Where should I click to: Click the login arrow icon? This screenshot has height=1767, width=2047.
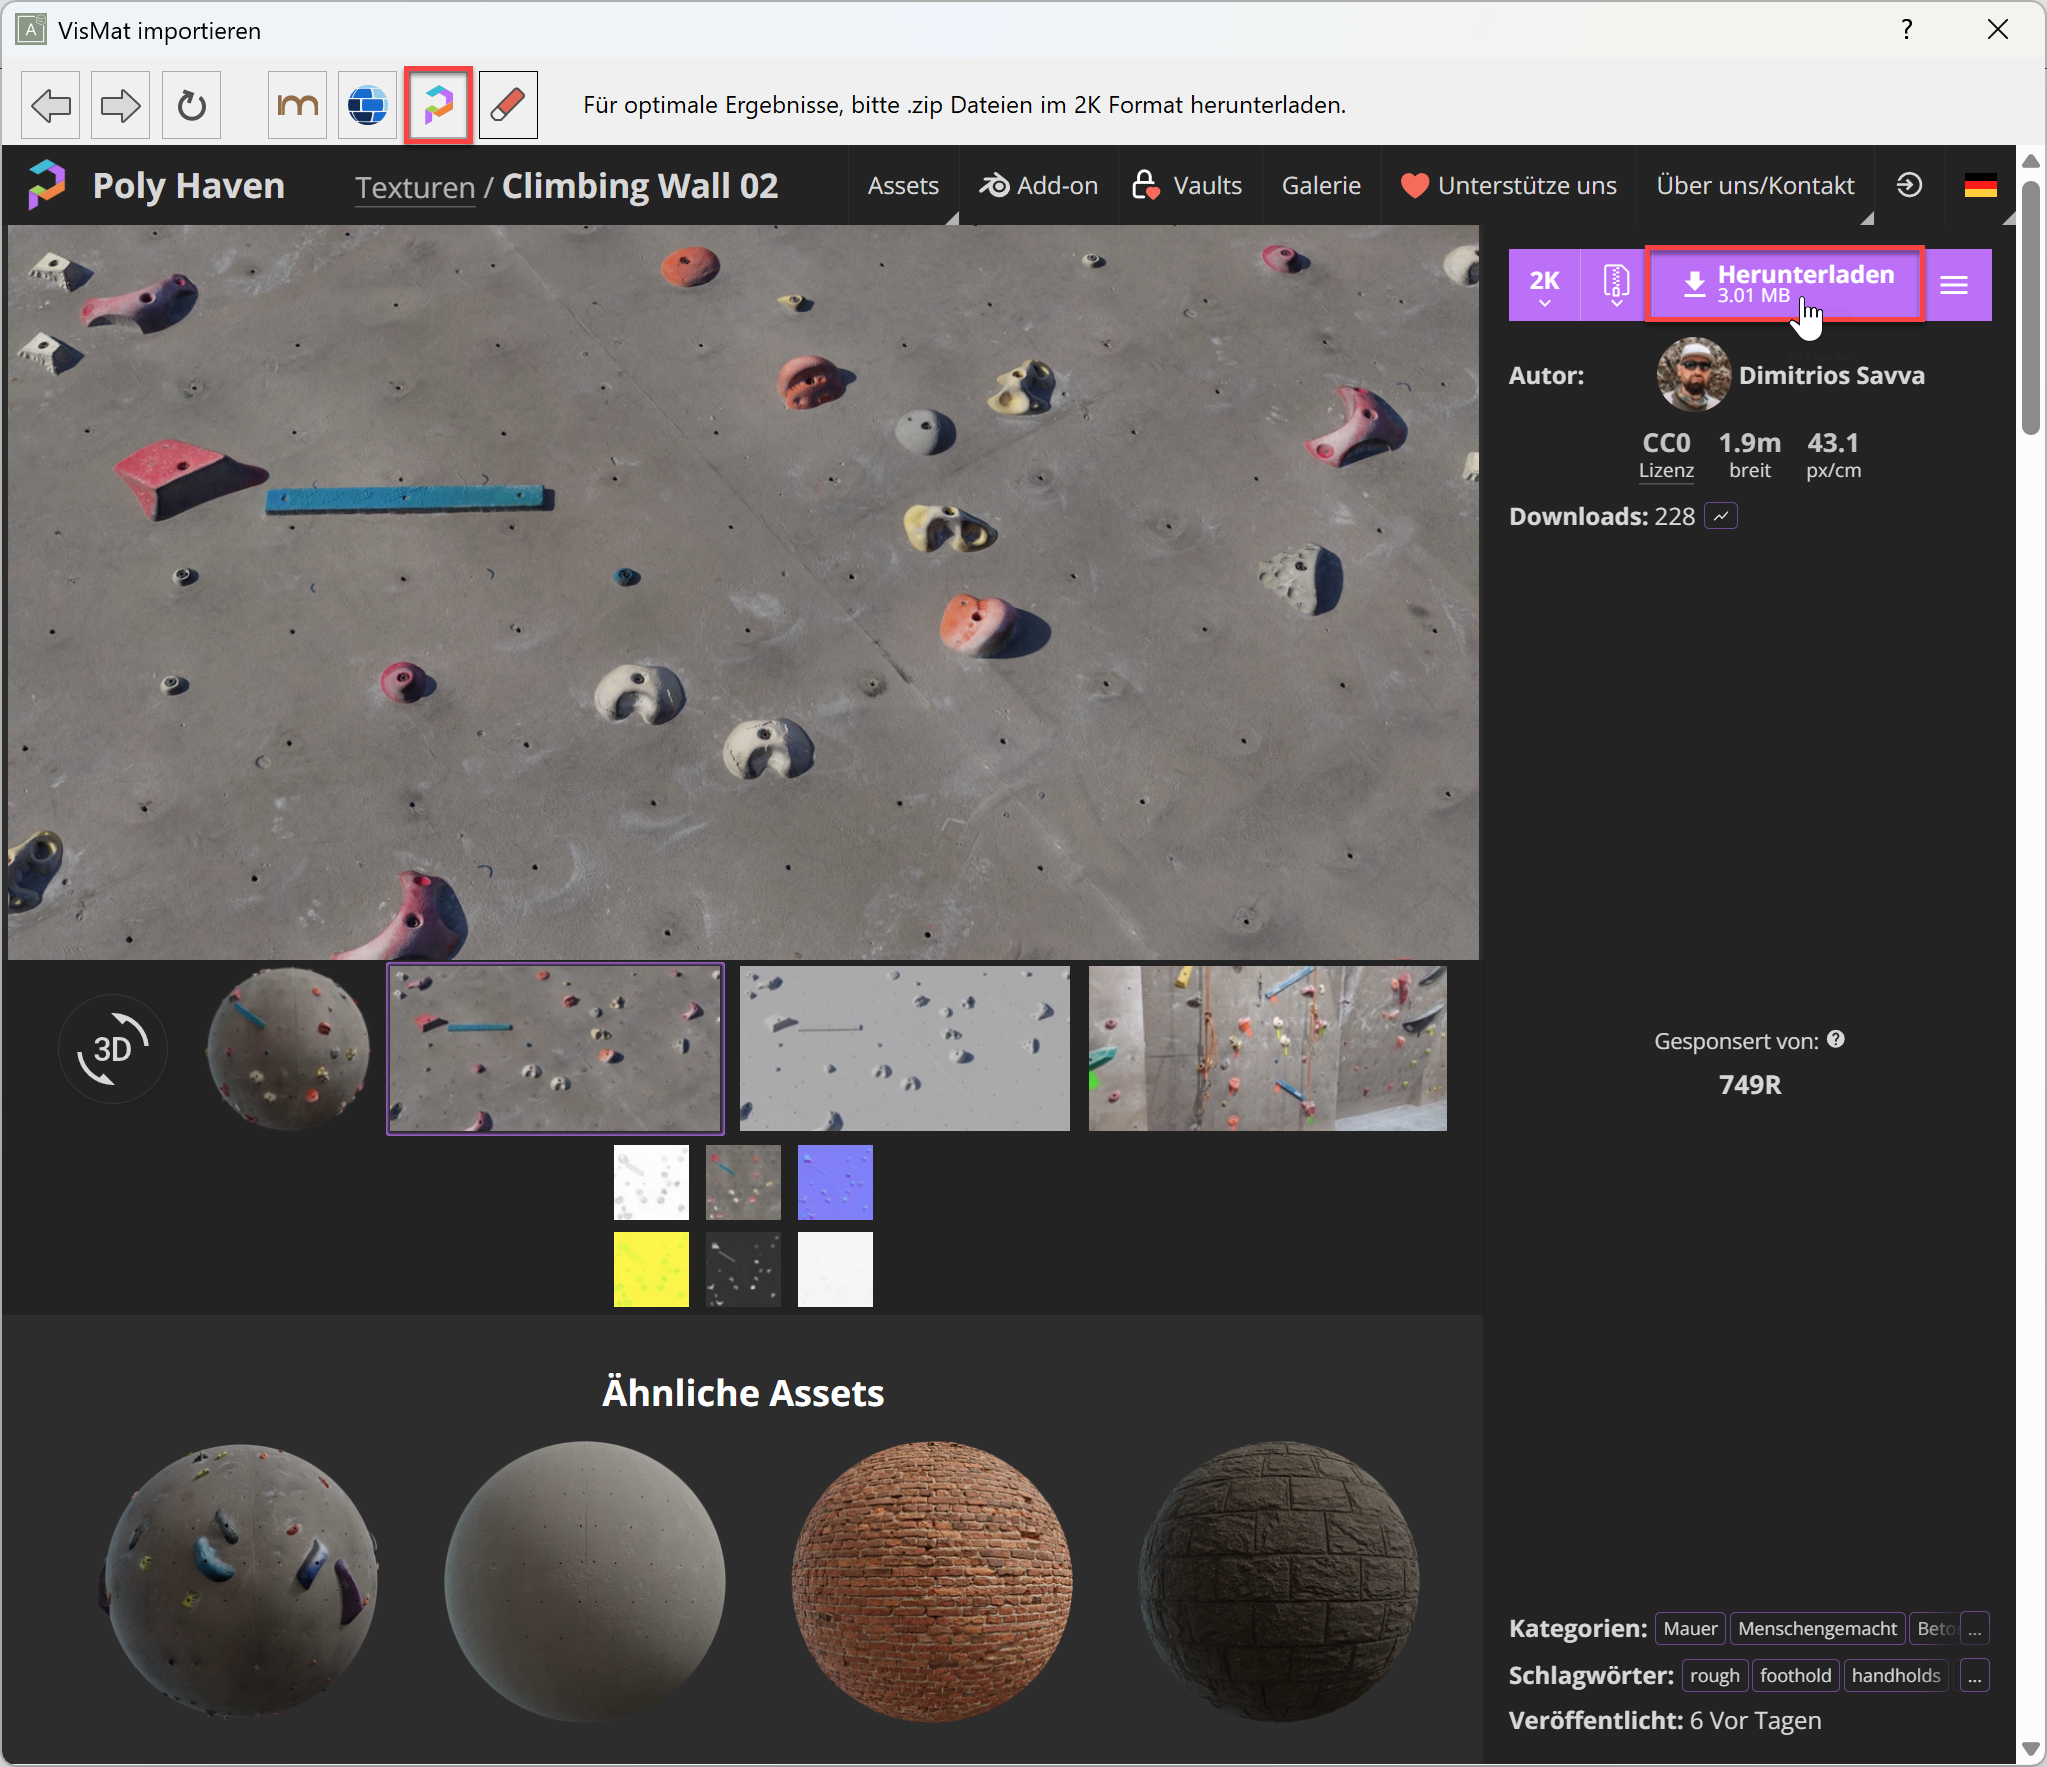pos(1909,185)
